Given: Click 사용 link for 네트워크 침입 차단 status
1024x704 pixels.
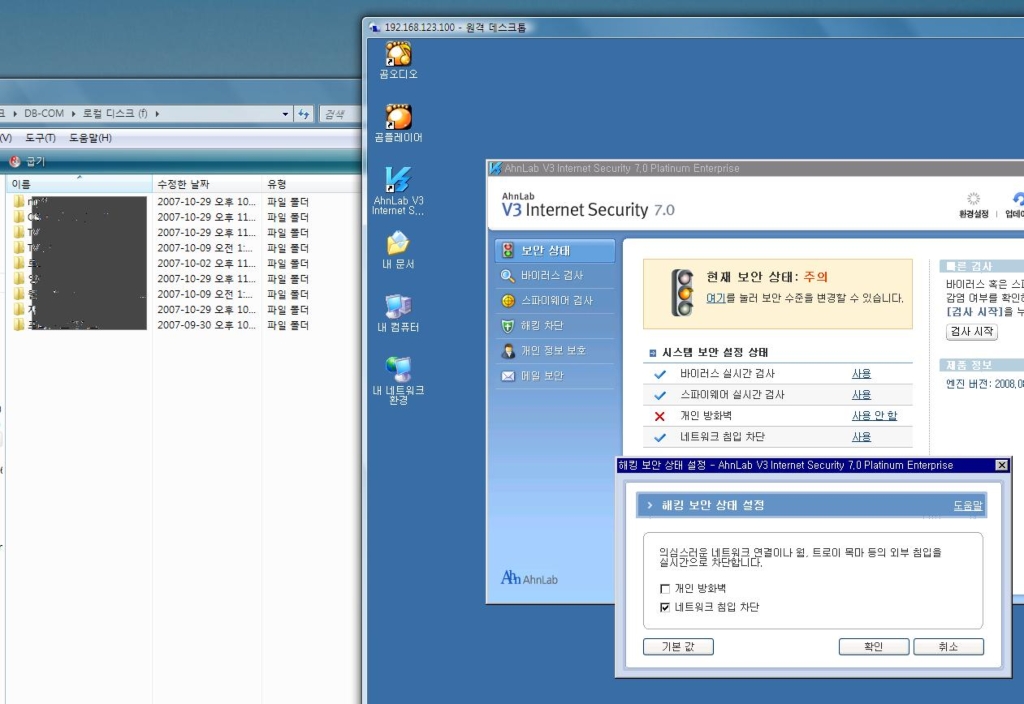Looking at the screenshot, I should coord(861,437).
